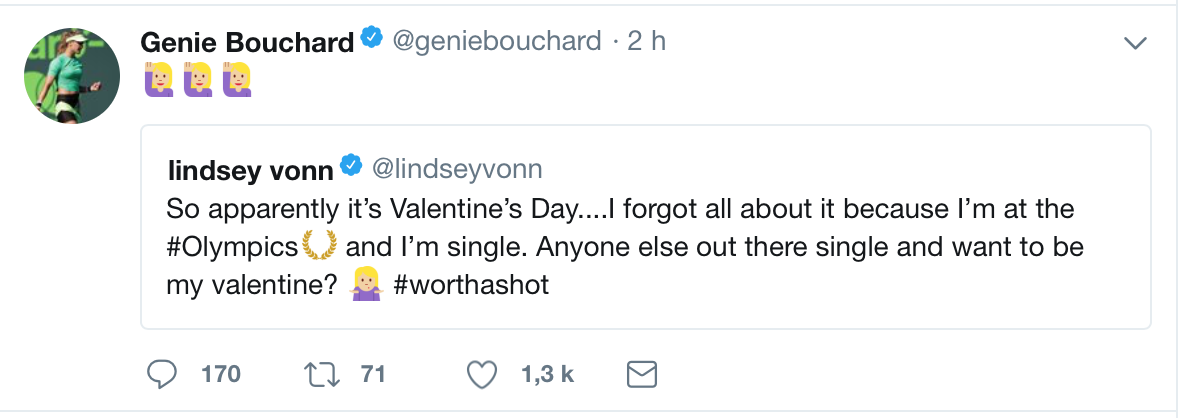Click Genie Bouchard's blue verified badge
The width and height of the screenshot is (1178, 418).
tap(371, 41)
